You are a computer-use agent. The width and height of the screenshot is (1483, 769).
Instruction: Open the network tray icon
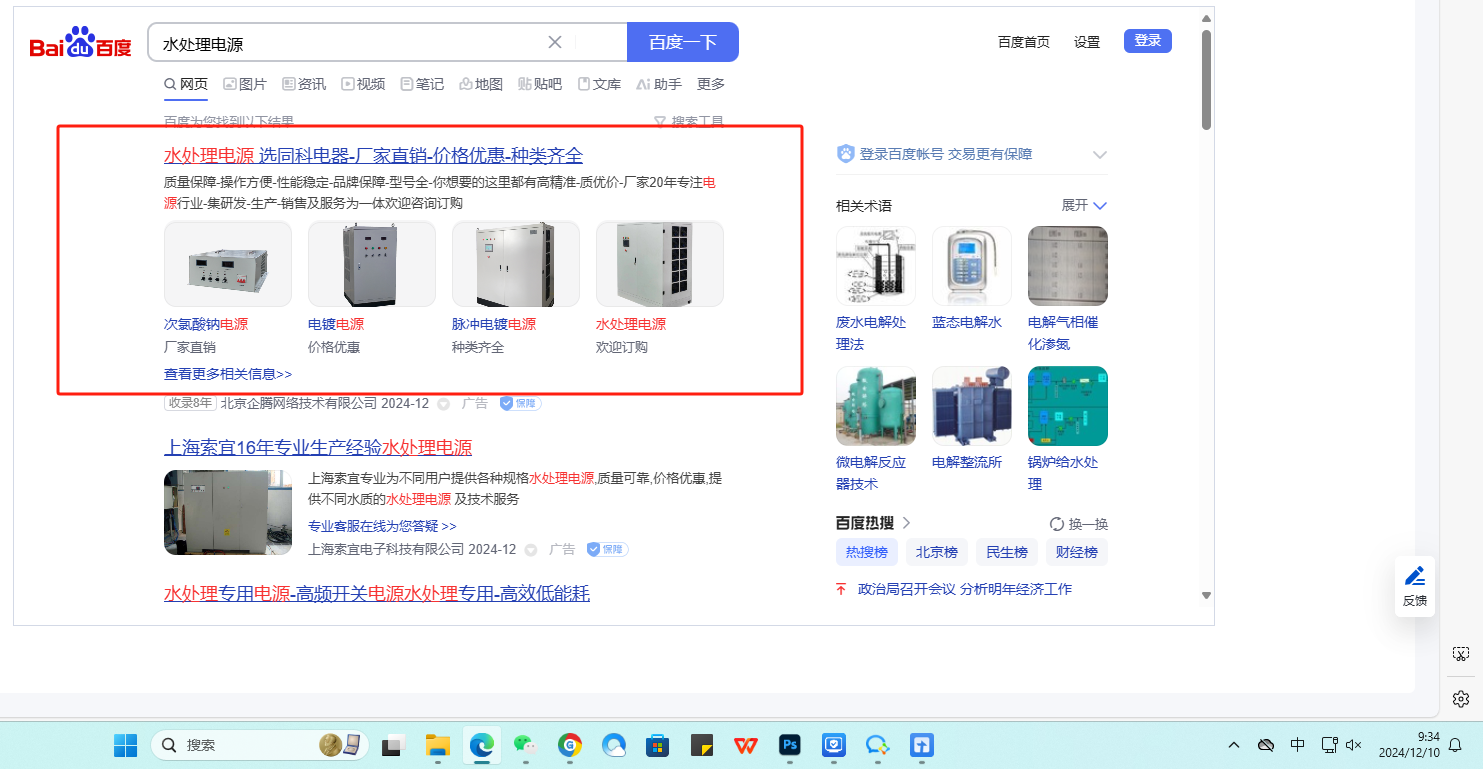(1329, 745)
